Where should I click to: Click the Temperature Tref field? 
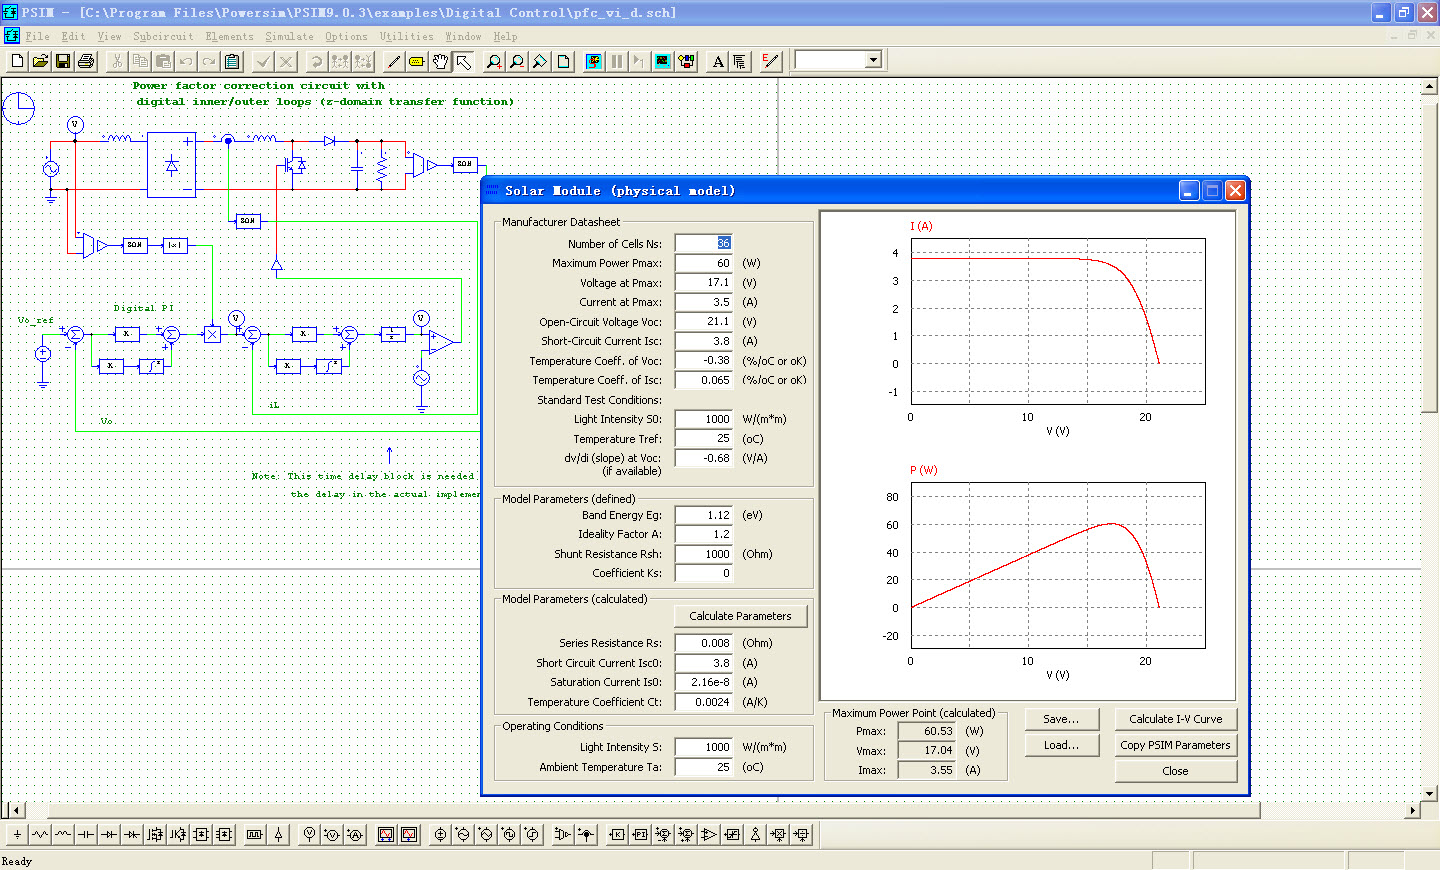coord(704,438)
